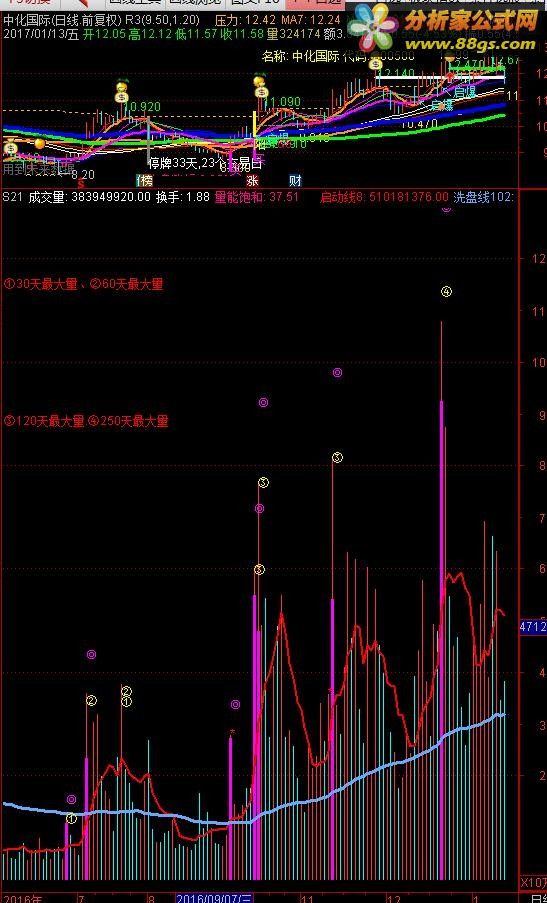Click the 10.920 price label
The width and height of the screenshot is (547, 903).
coord(142,107)
